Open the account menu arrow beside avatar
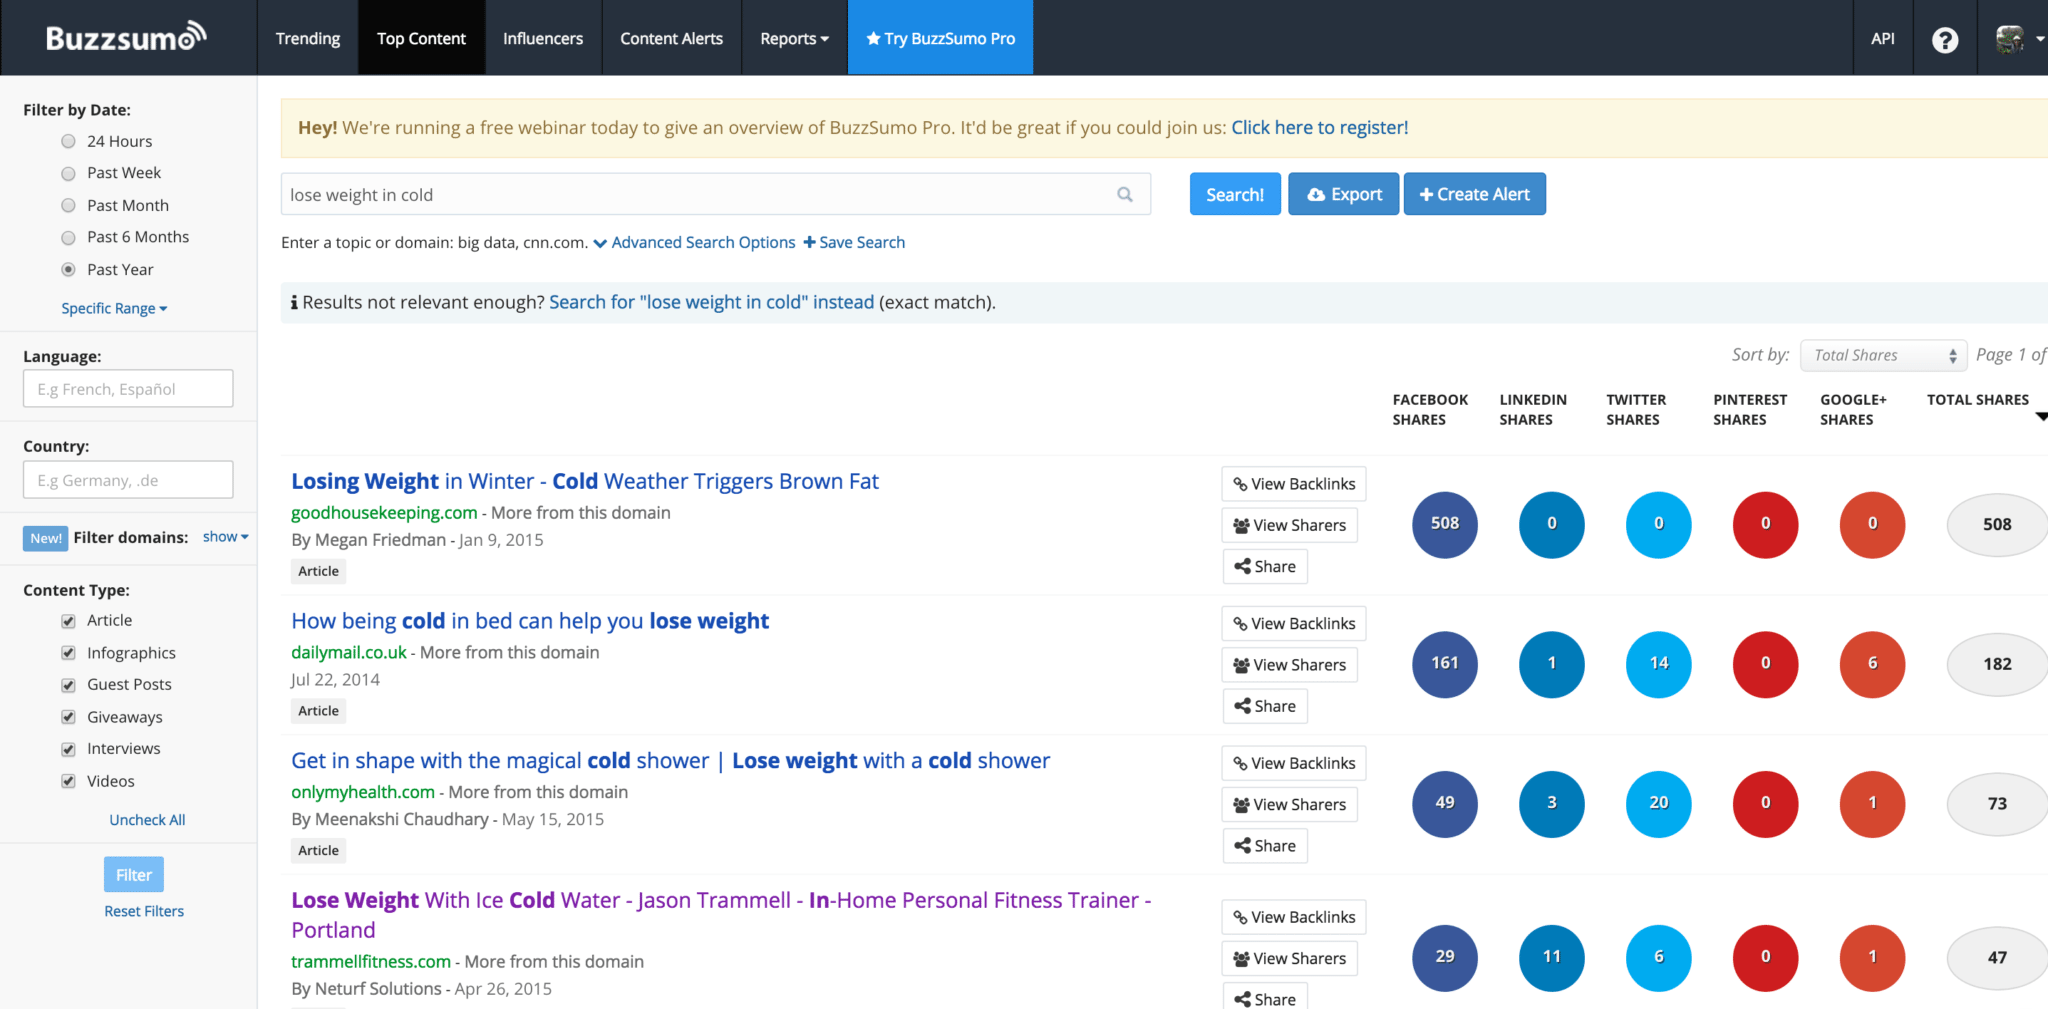 [2039, 39]
